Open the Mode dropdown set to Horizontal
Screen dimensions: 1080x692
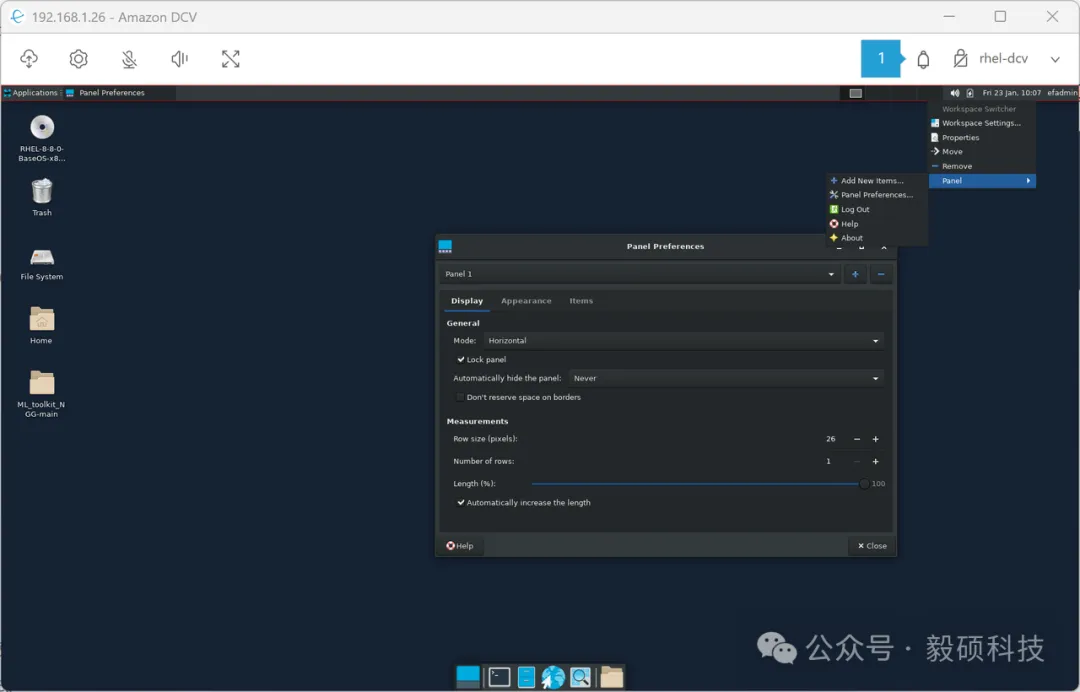coord(683,341)
